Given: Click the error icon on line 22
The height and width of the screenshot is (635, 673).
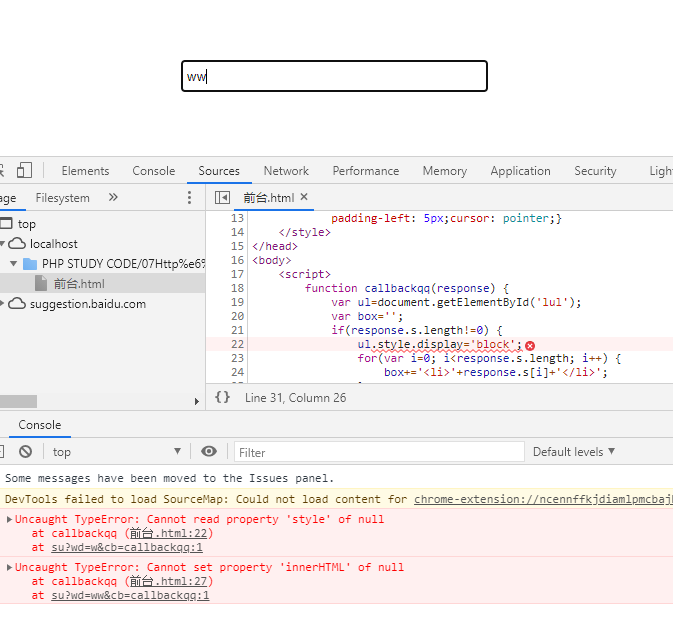Looking at the screenshot, I should click(x=530, y=346).
